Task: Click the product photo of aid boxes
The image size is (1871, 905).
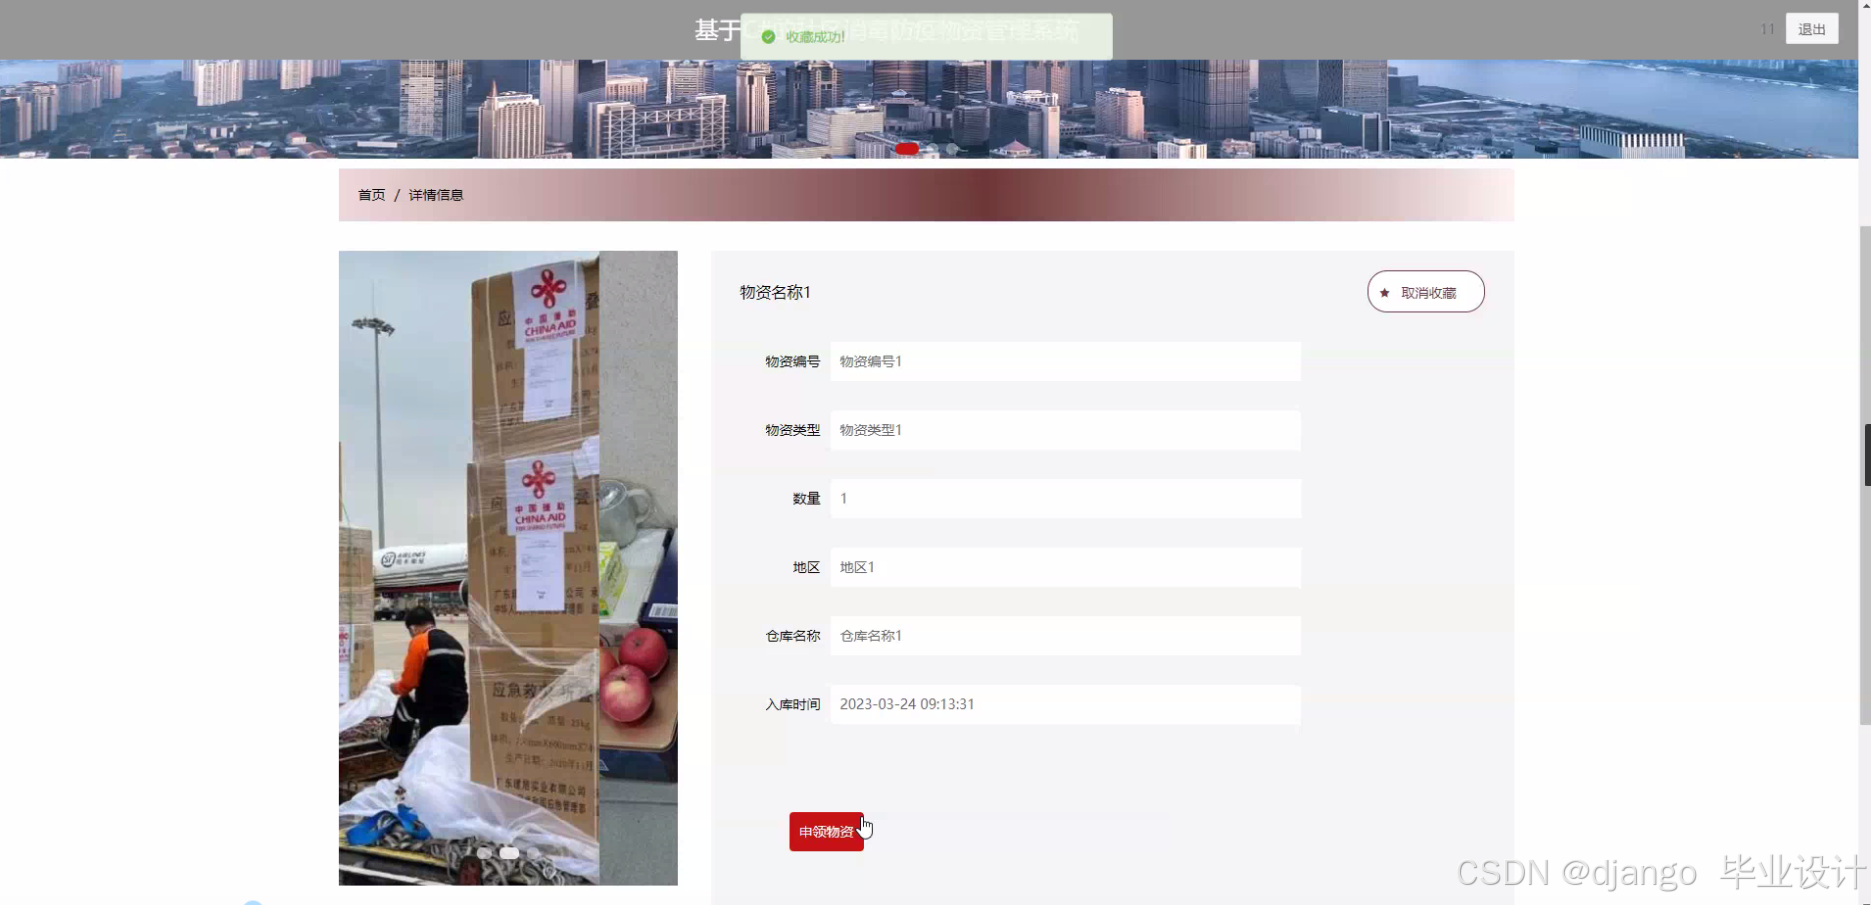Action: tap(508, 568)
